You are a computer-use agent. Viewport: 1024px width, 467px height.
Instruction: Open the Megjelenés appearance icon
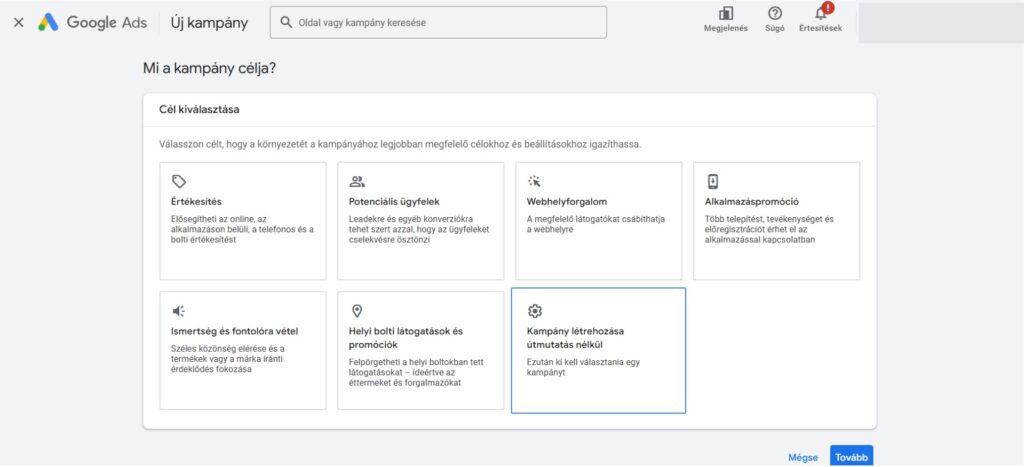(x=725, y=14)
